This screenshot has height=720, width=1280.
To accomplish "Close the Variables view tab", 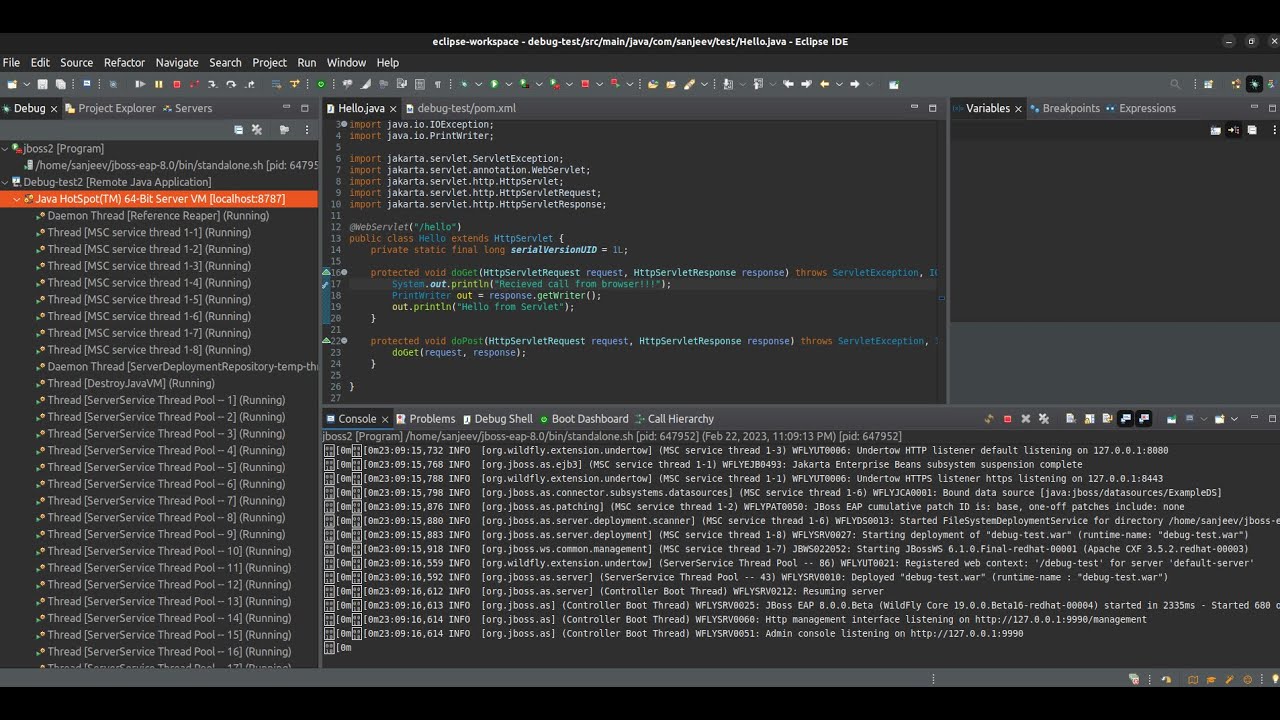I will pyautogui.click(x=1018, y=108).
